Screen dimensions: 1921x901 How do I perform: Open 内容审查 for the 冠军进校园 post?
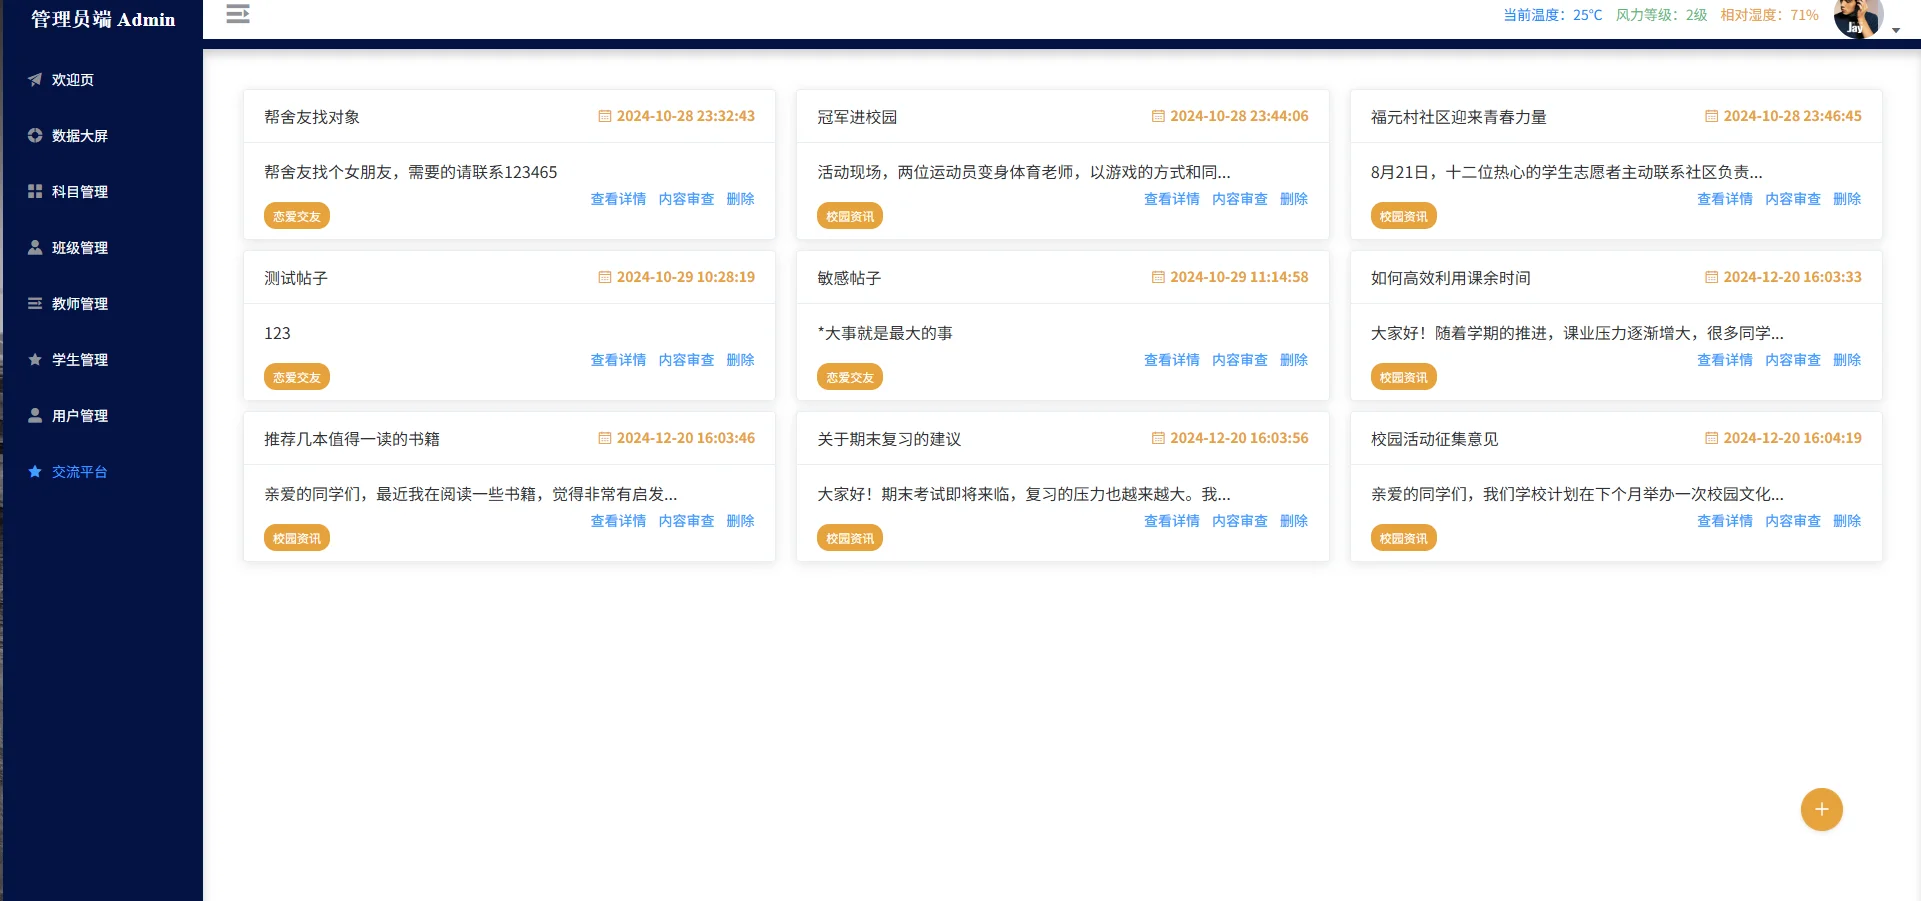pyautogui.click(x=1240, y=199)
